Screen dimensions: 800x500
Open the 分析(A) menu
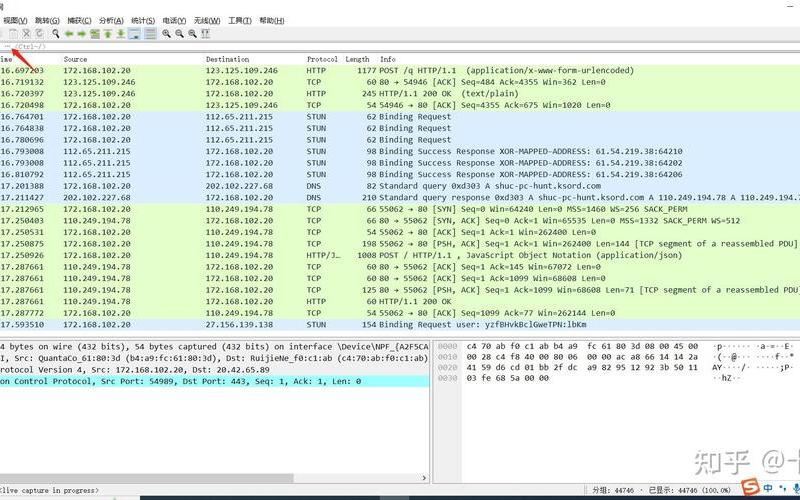[111, 21]
